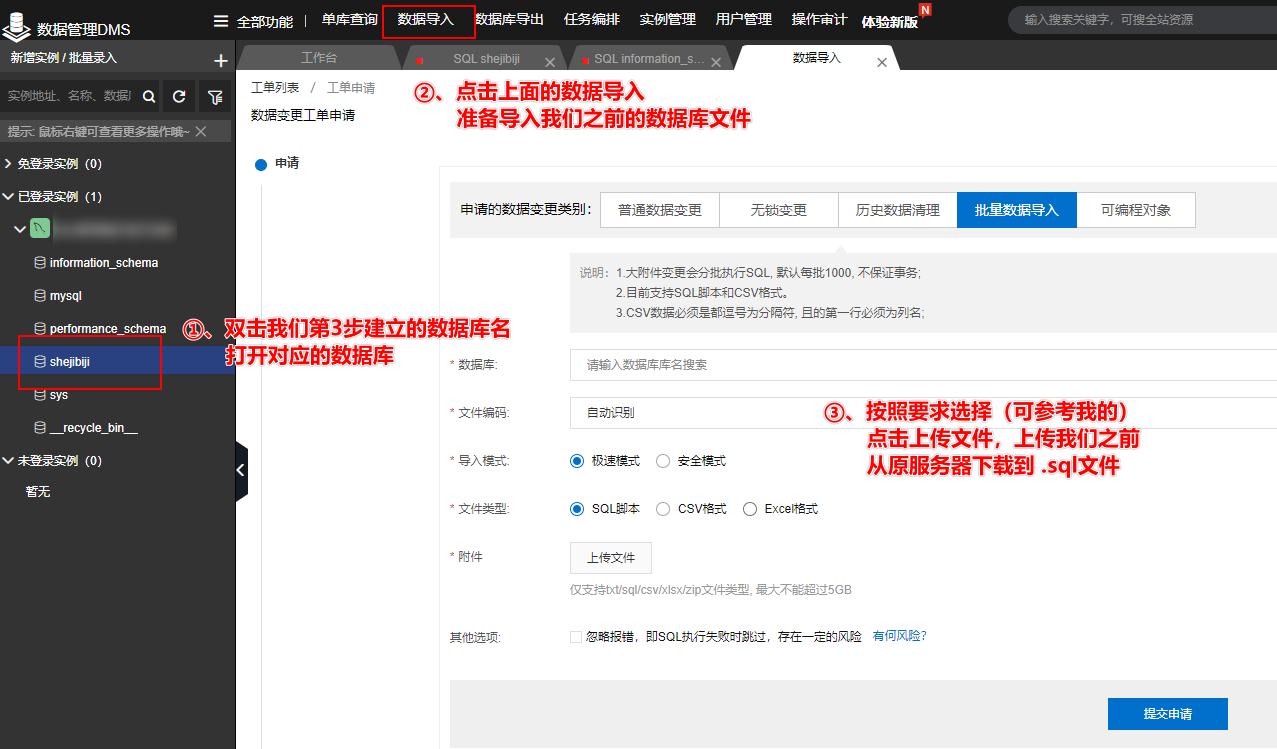The height and width of the screenshot is (749, 1277).
Task: Add new instance with plus icon
Action: [221, 61]
